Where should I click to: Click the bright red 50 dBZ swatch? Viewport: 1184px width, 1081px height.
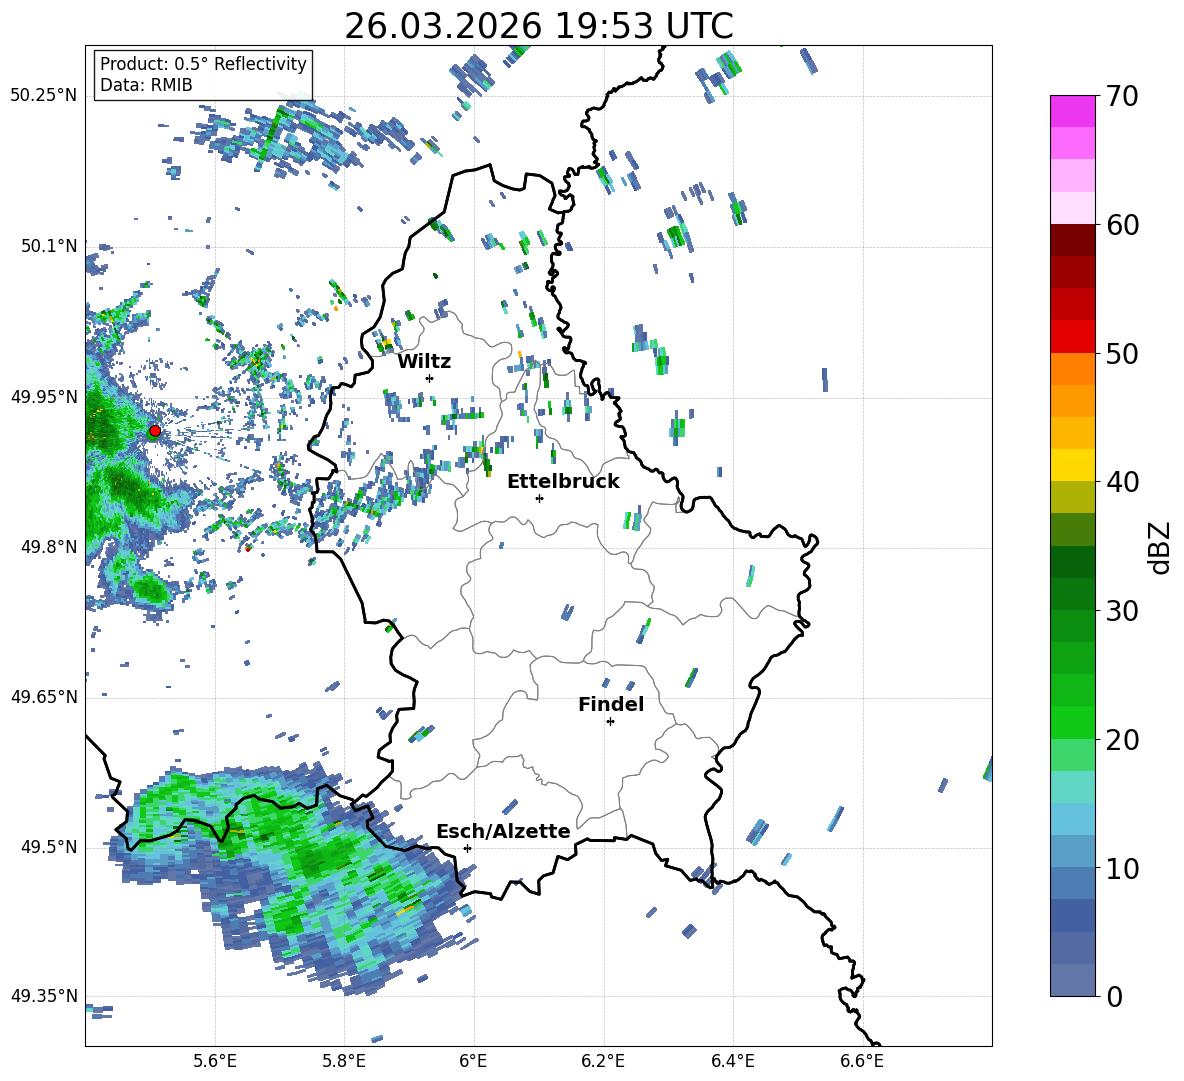point(1072,337)
